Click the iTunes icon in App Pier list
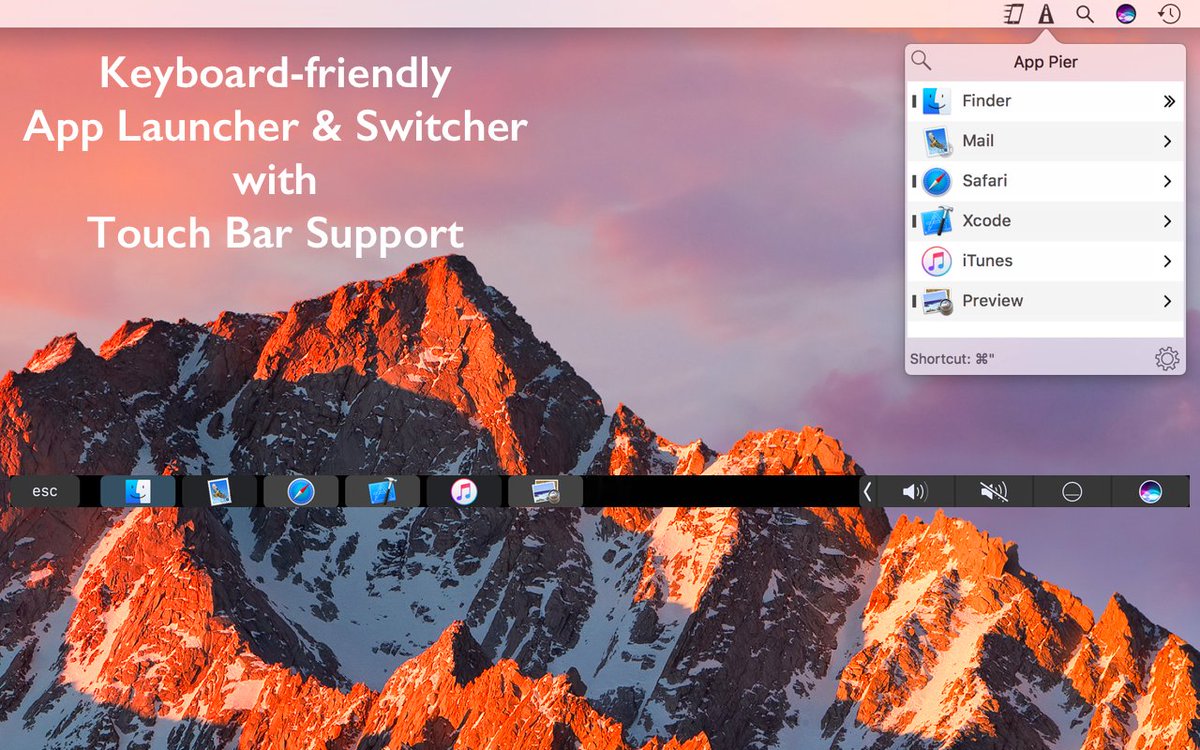Screen dimensions: 1200x750 [936, 261]
